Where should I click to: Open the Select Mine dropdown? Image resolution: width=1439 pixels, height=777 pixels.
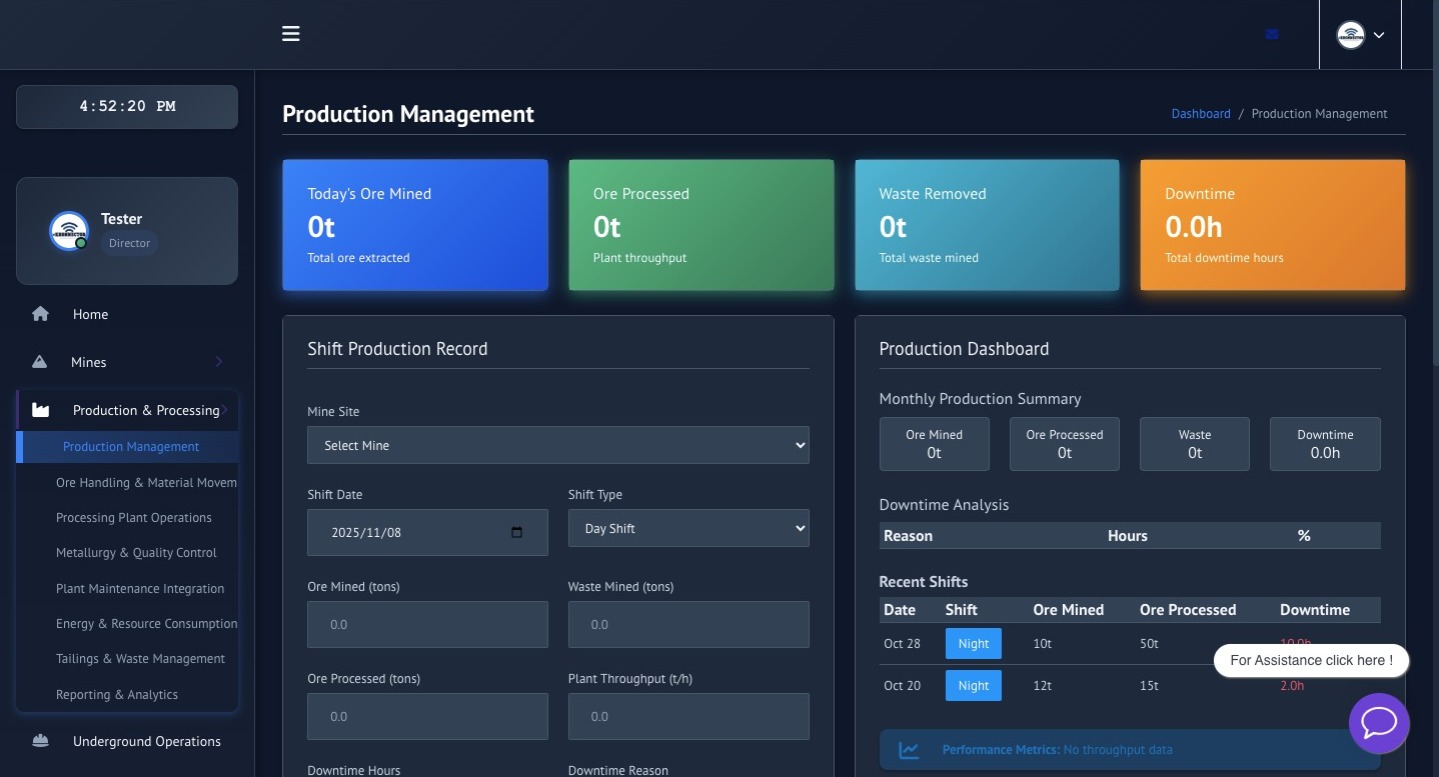(558, 444)
